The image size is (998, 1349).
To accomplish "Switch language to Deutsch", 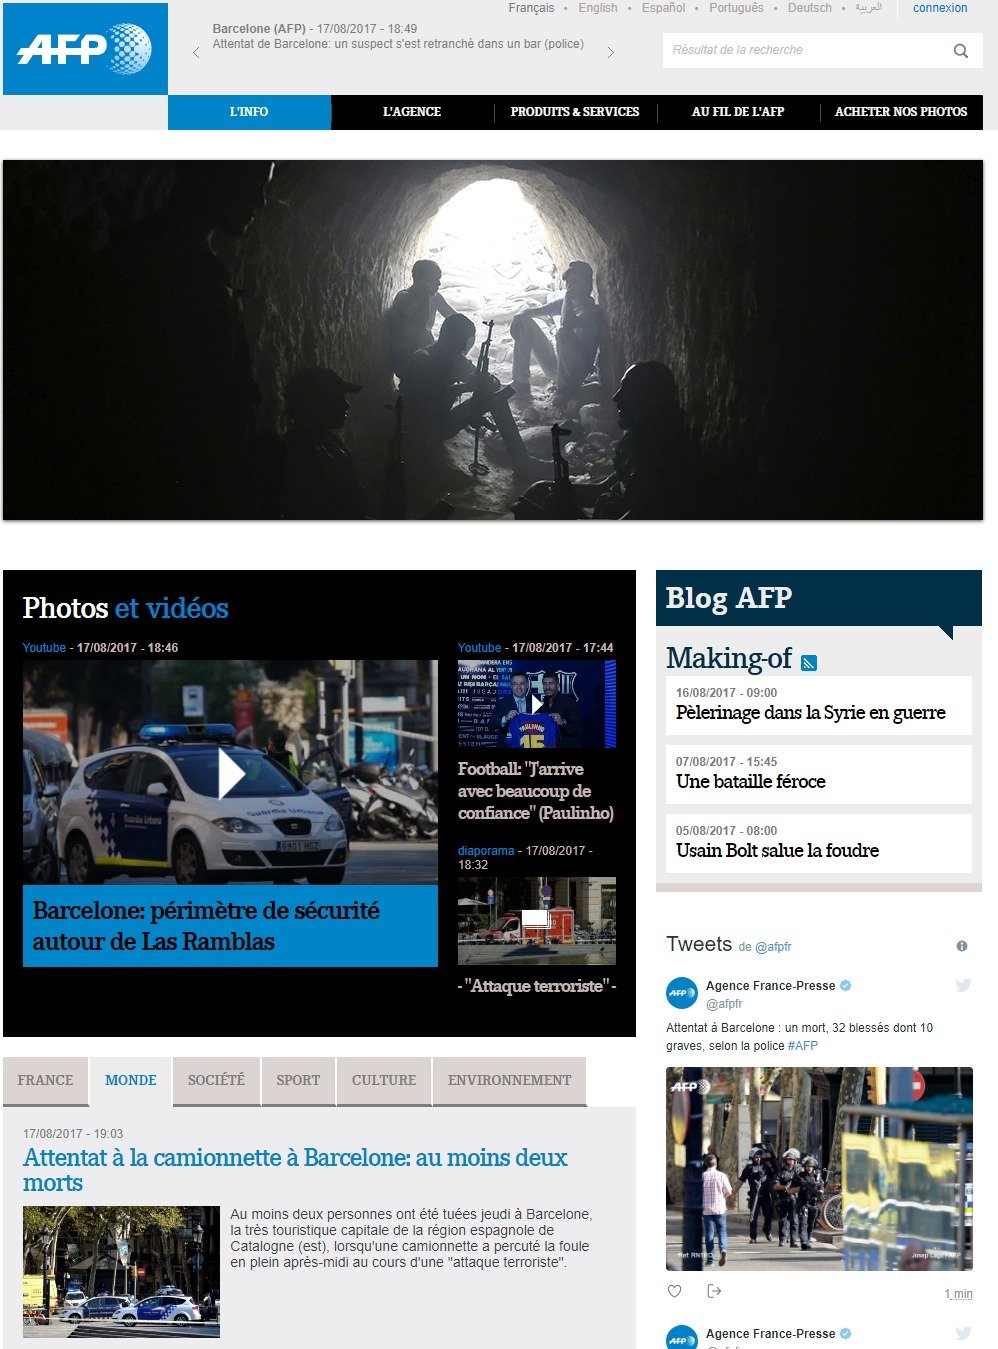I will (x=810, y=8).
